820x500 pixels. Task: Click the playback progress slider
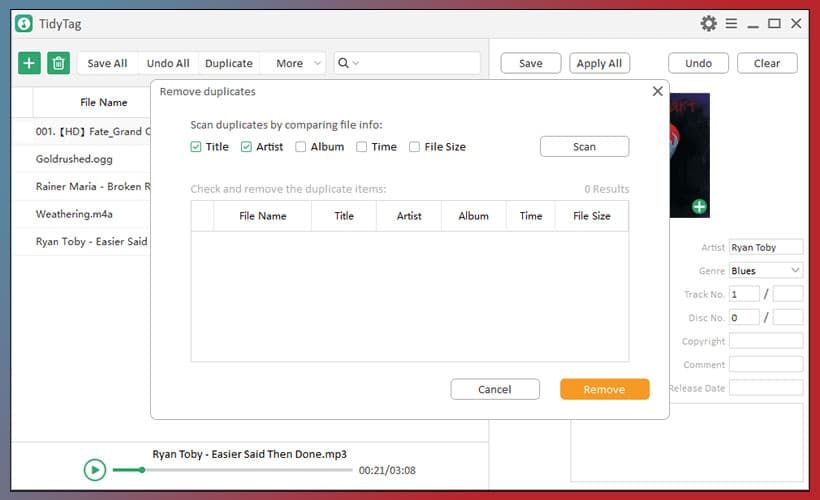pyautogui.click(x=233, y=470)
